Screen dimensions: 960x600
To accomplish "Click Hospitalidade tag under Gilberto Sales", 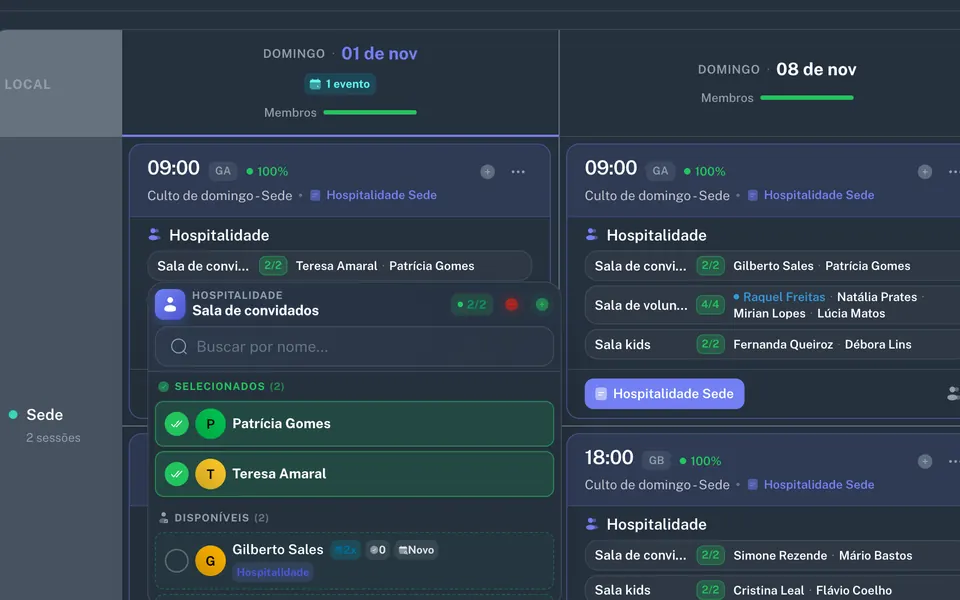I will click(272, 572).
